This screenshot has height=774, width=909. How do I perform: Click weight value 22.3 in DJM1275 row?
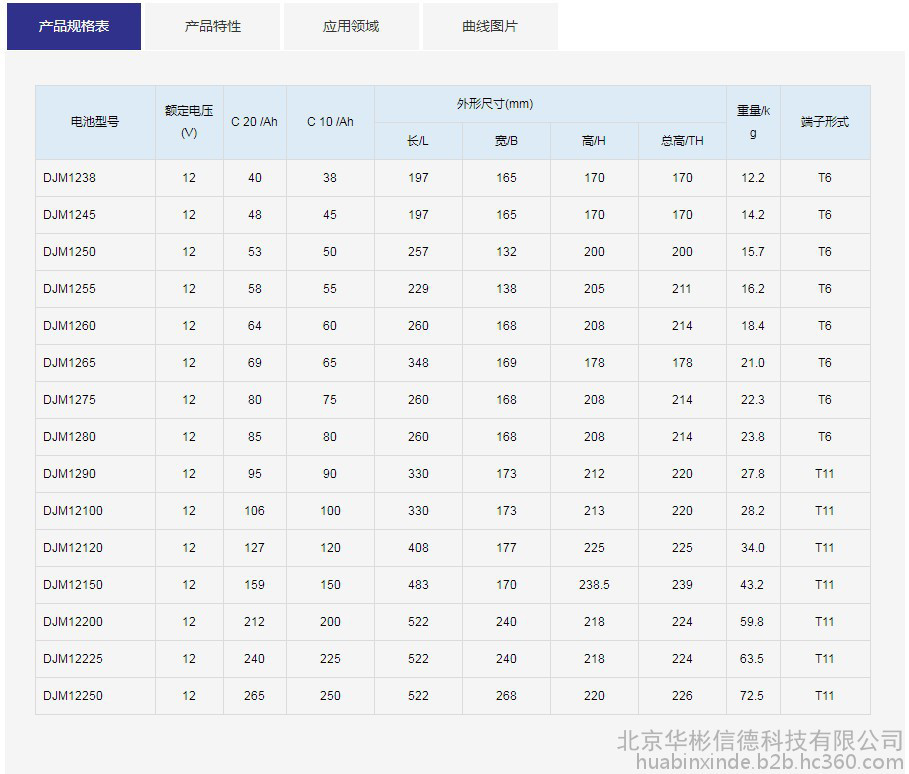[752, 400]
